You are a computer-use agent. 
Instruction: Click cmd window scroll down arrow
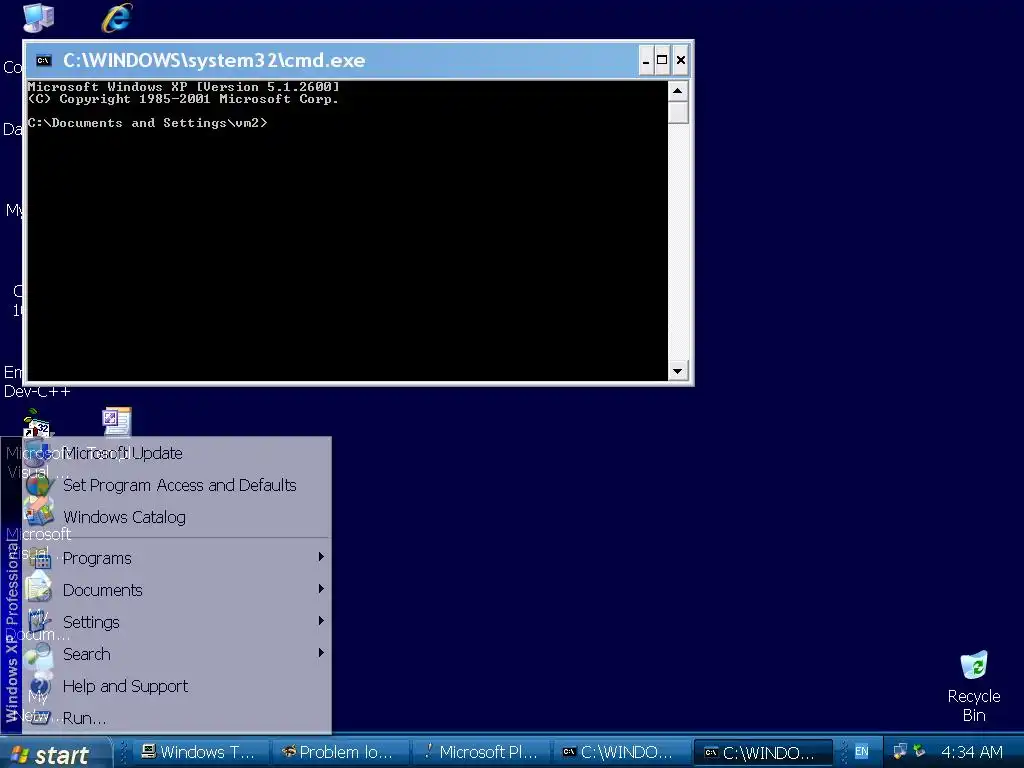click(x=678, y=371)
